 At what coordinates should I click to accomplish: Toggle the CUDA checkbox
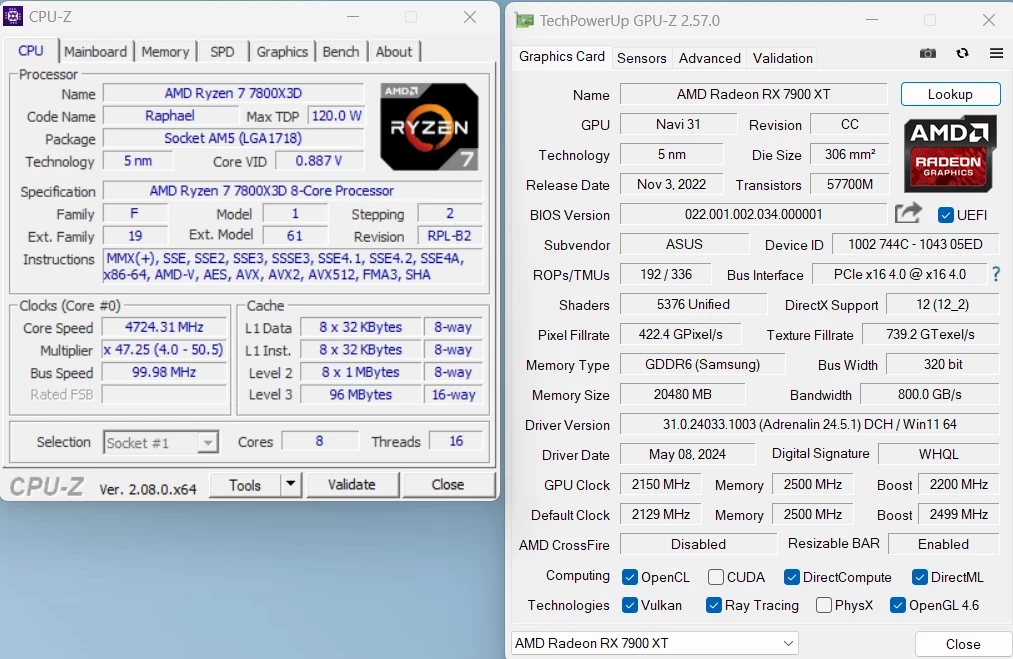point(715,577)
